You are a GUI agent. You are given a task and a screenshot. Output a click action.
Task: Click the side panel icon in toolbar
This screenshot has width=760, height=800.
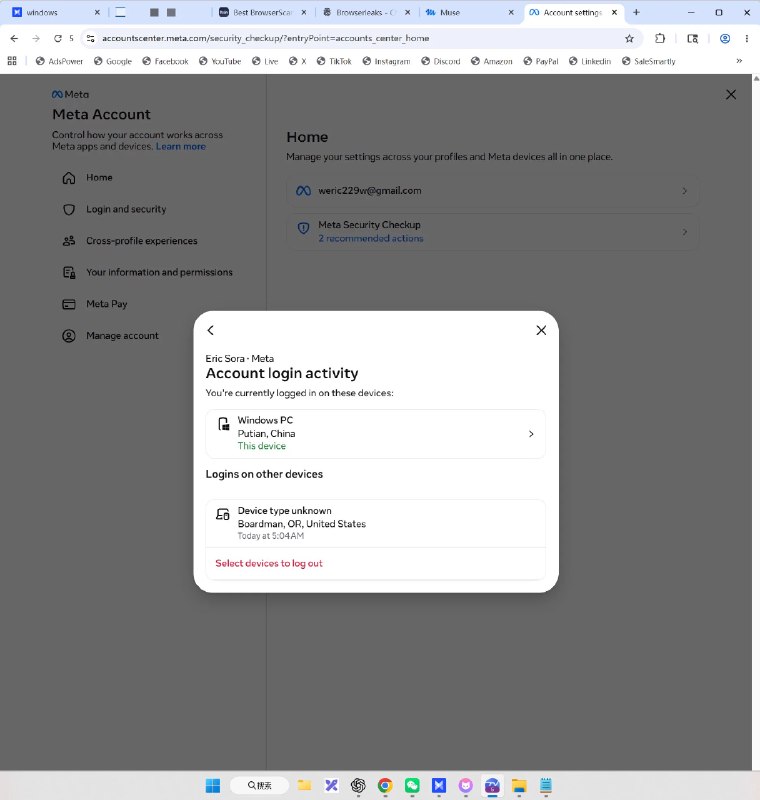click(x=692, y=38)
